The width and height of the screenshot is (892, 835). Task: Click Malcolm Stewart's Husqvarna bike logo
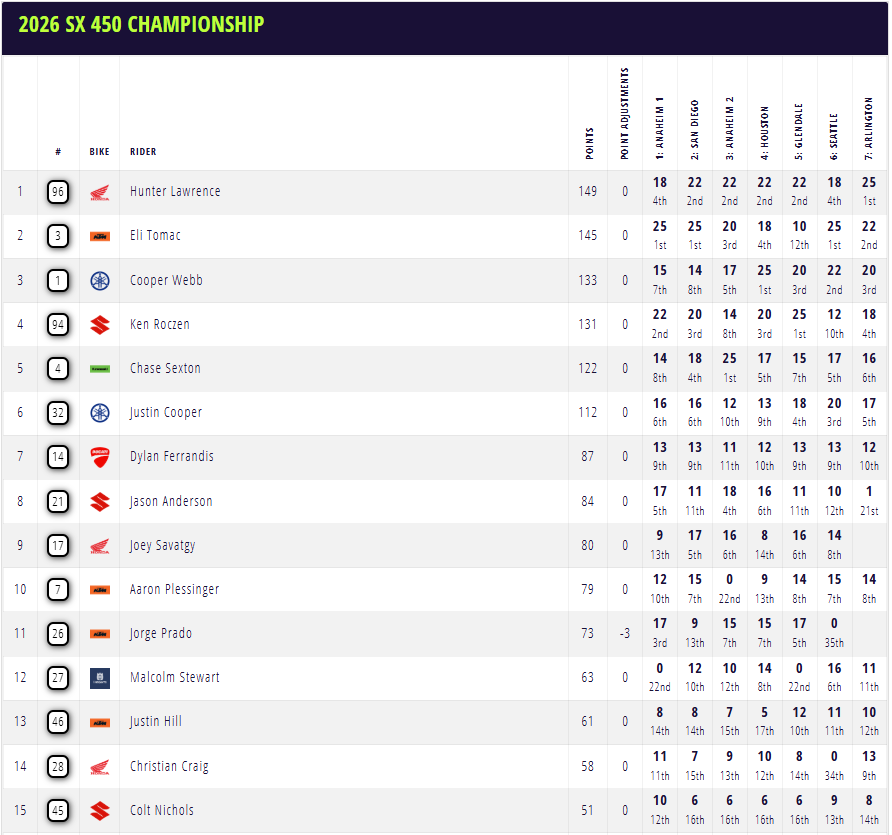[99, 677]
